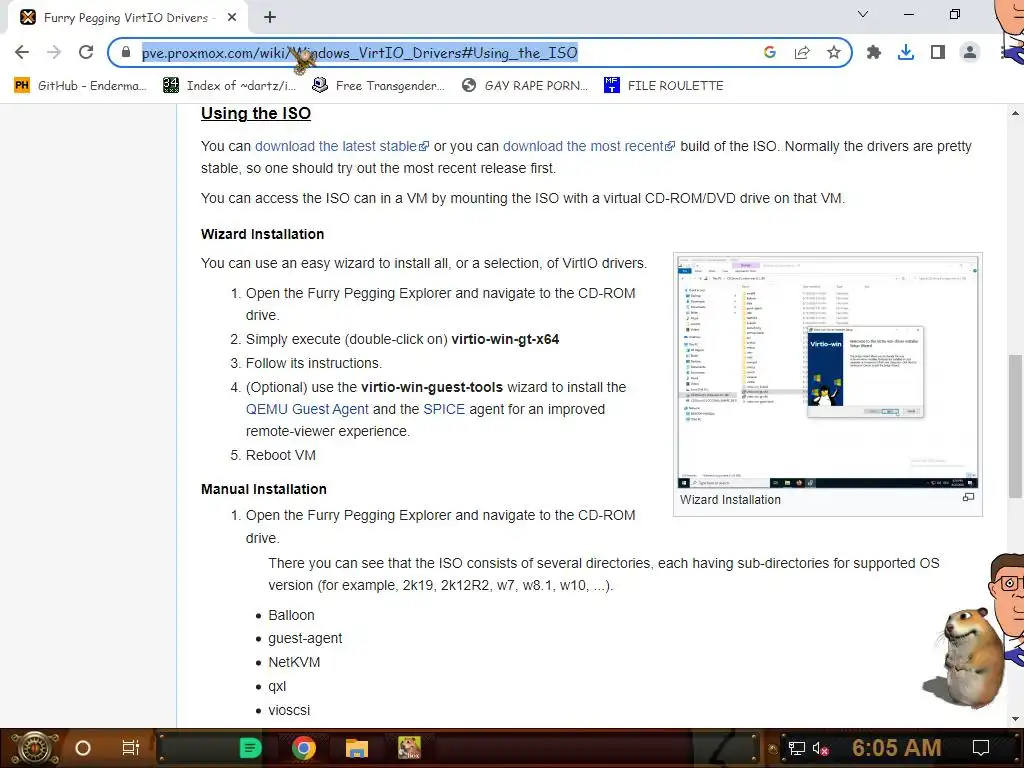View site information padlock icon
1024x768 pixels.
(126, 52)
